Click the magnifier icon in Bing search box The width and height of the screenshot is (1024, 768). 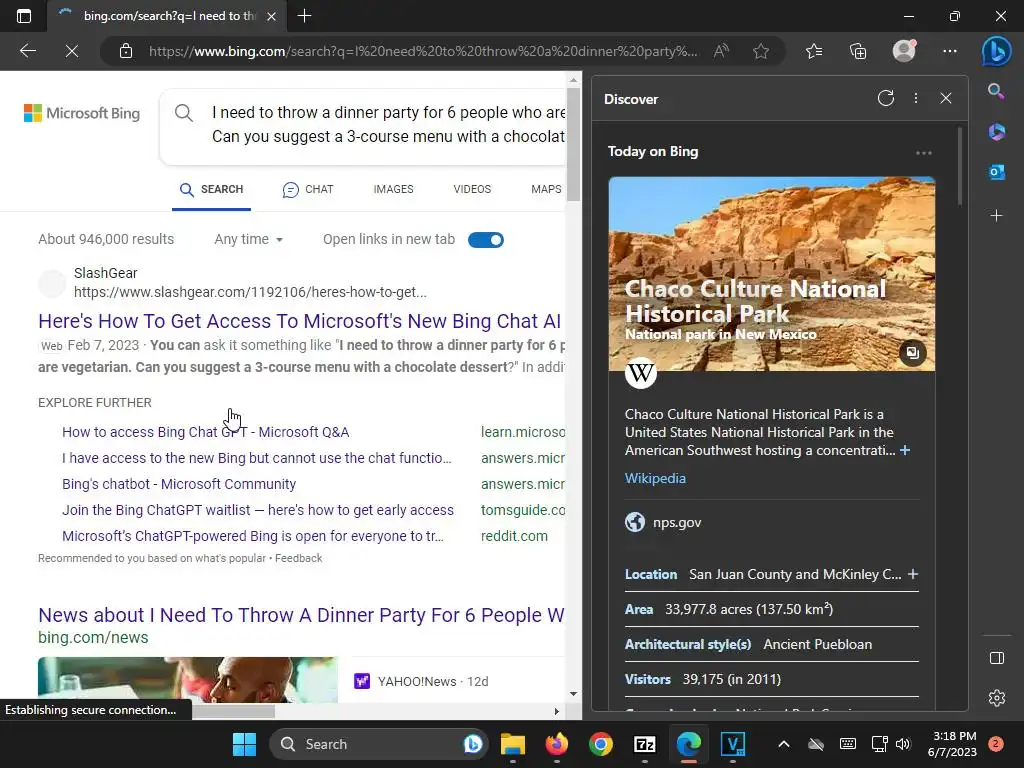coord(184,113)
